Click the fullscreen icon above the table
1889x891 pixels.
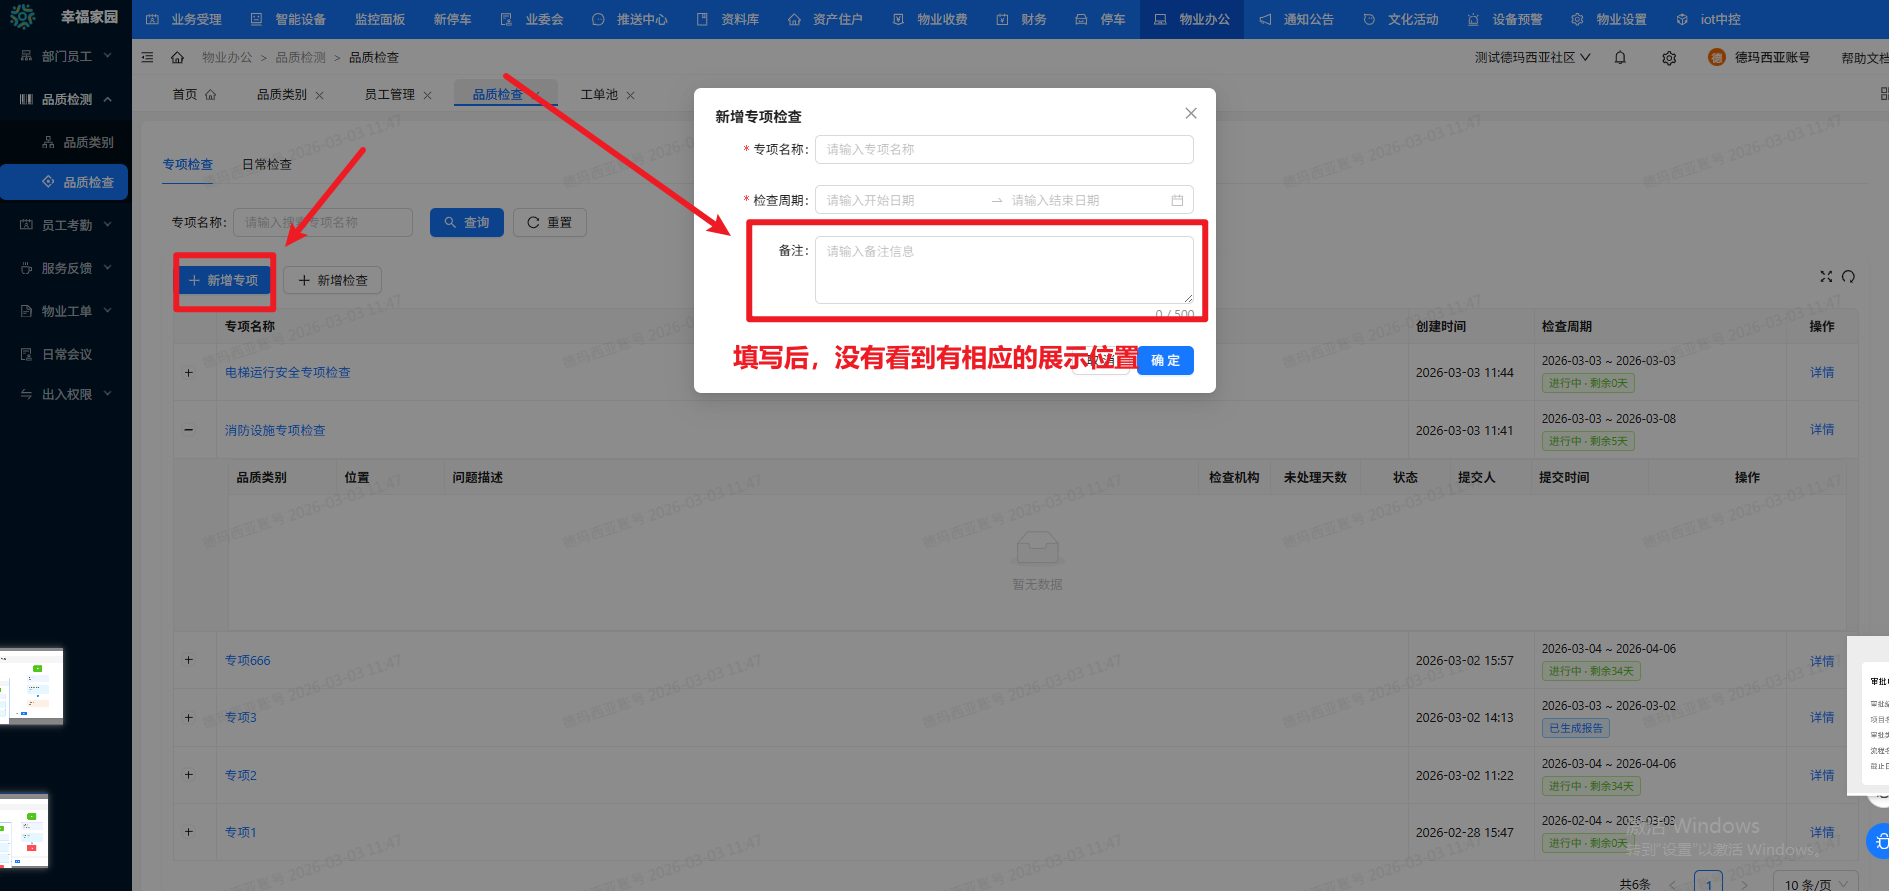[x=1826, y=277]
